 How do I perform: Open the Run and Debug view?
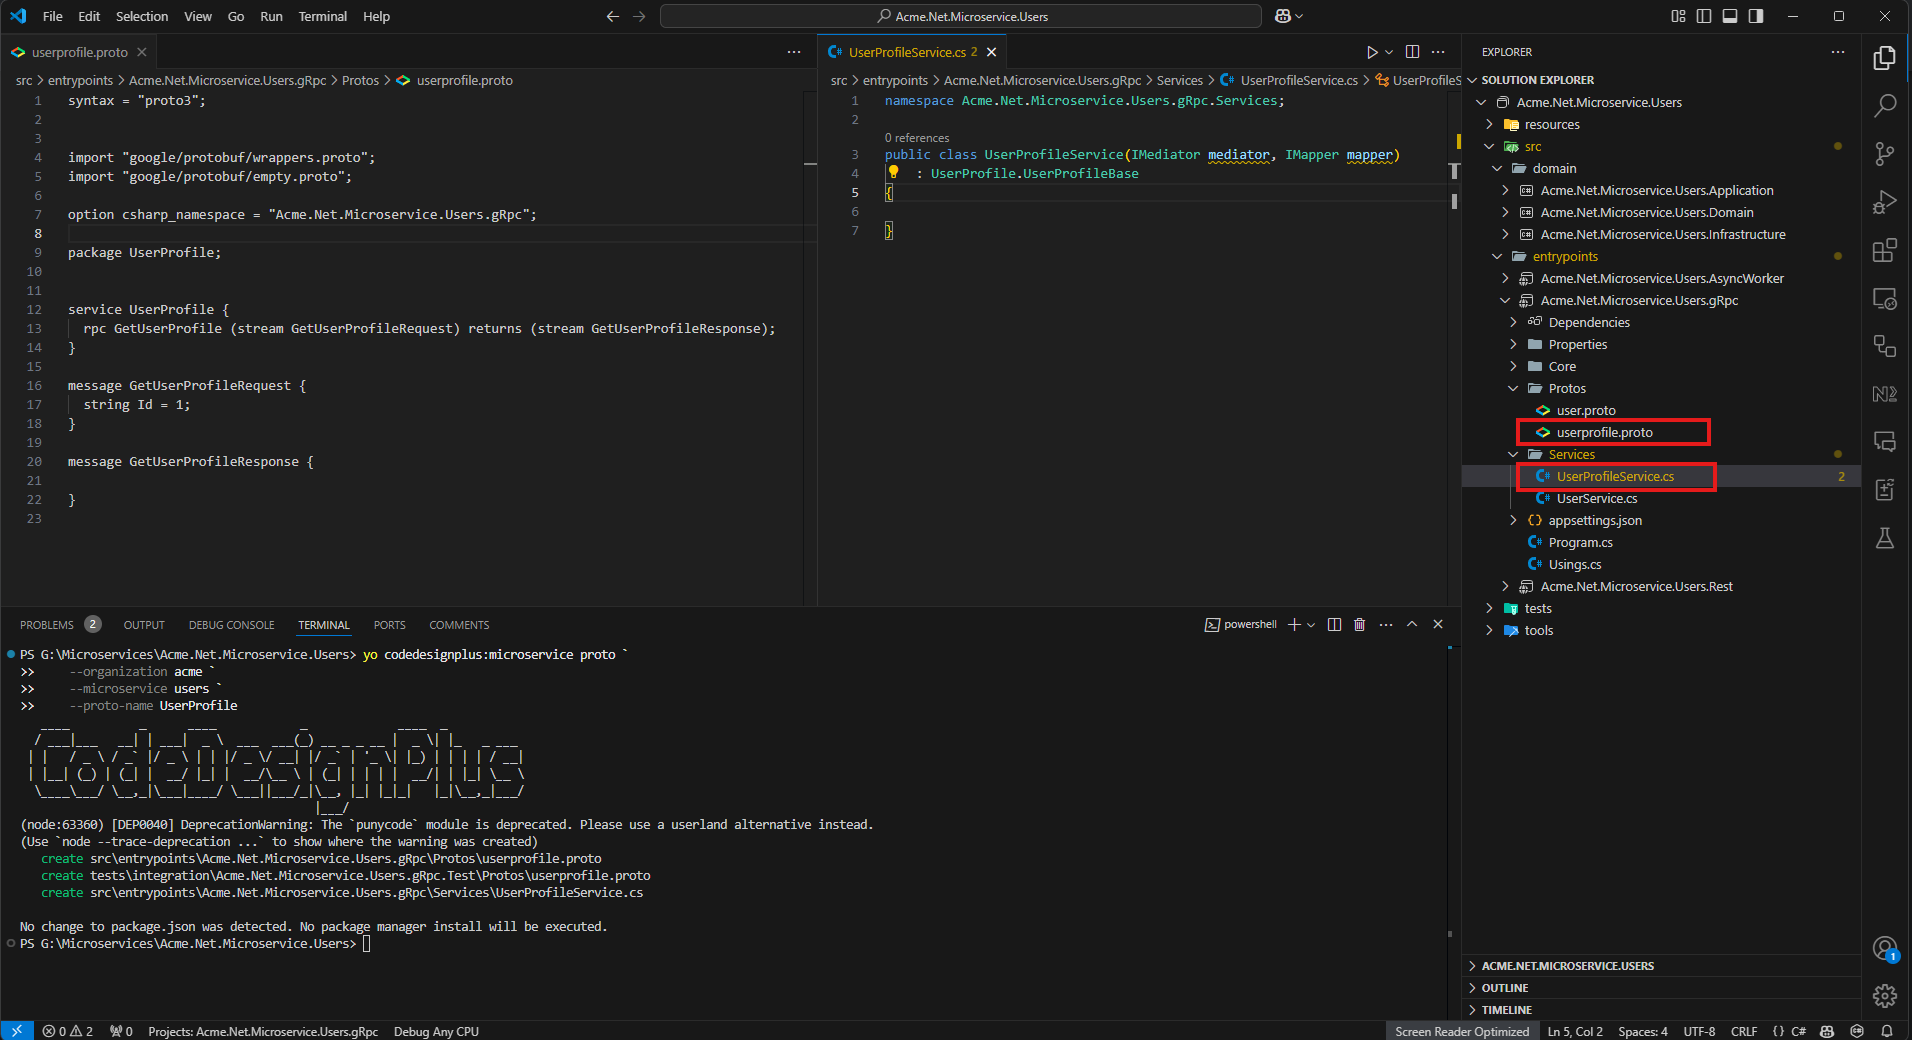pyautogui.click(x=1885, y=202)
